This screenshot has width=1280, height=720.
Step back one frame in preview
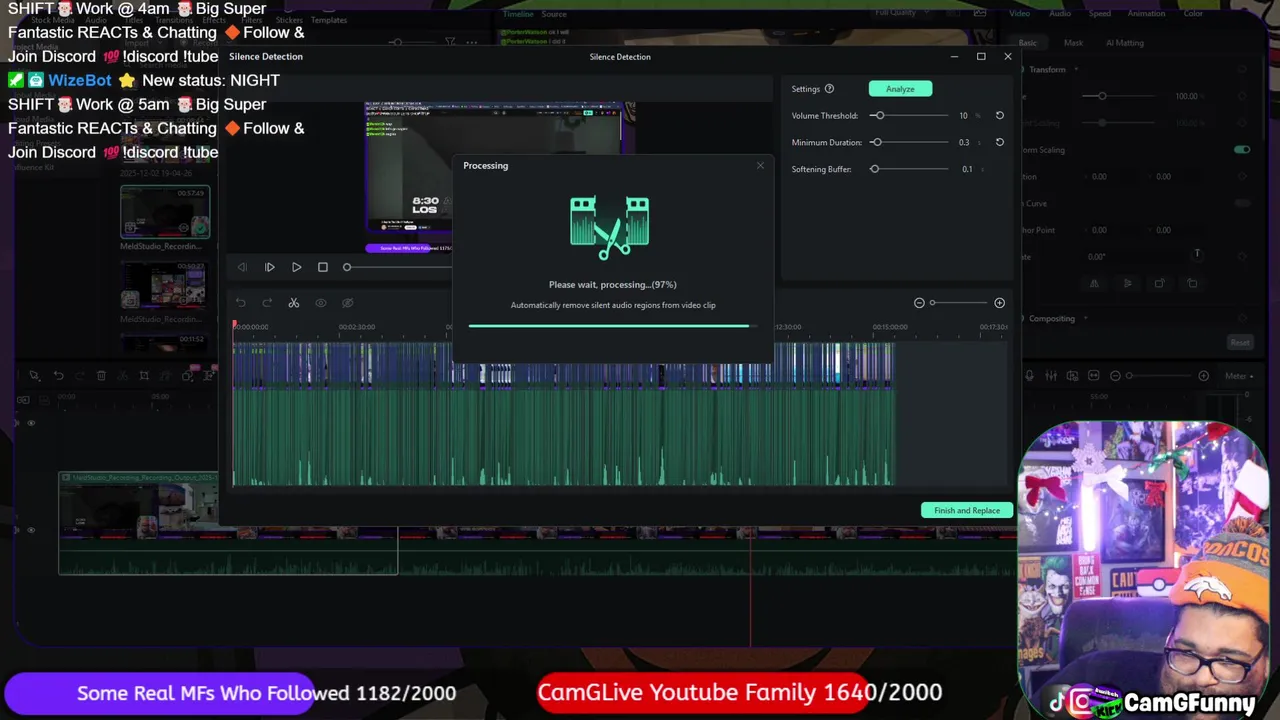coord(242,267)
